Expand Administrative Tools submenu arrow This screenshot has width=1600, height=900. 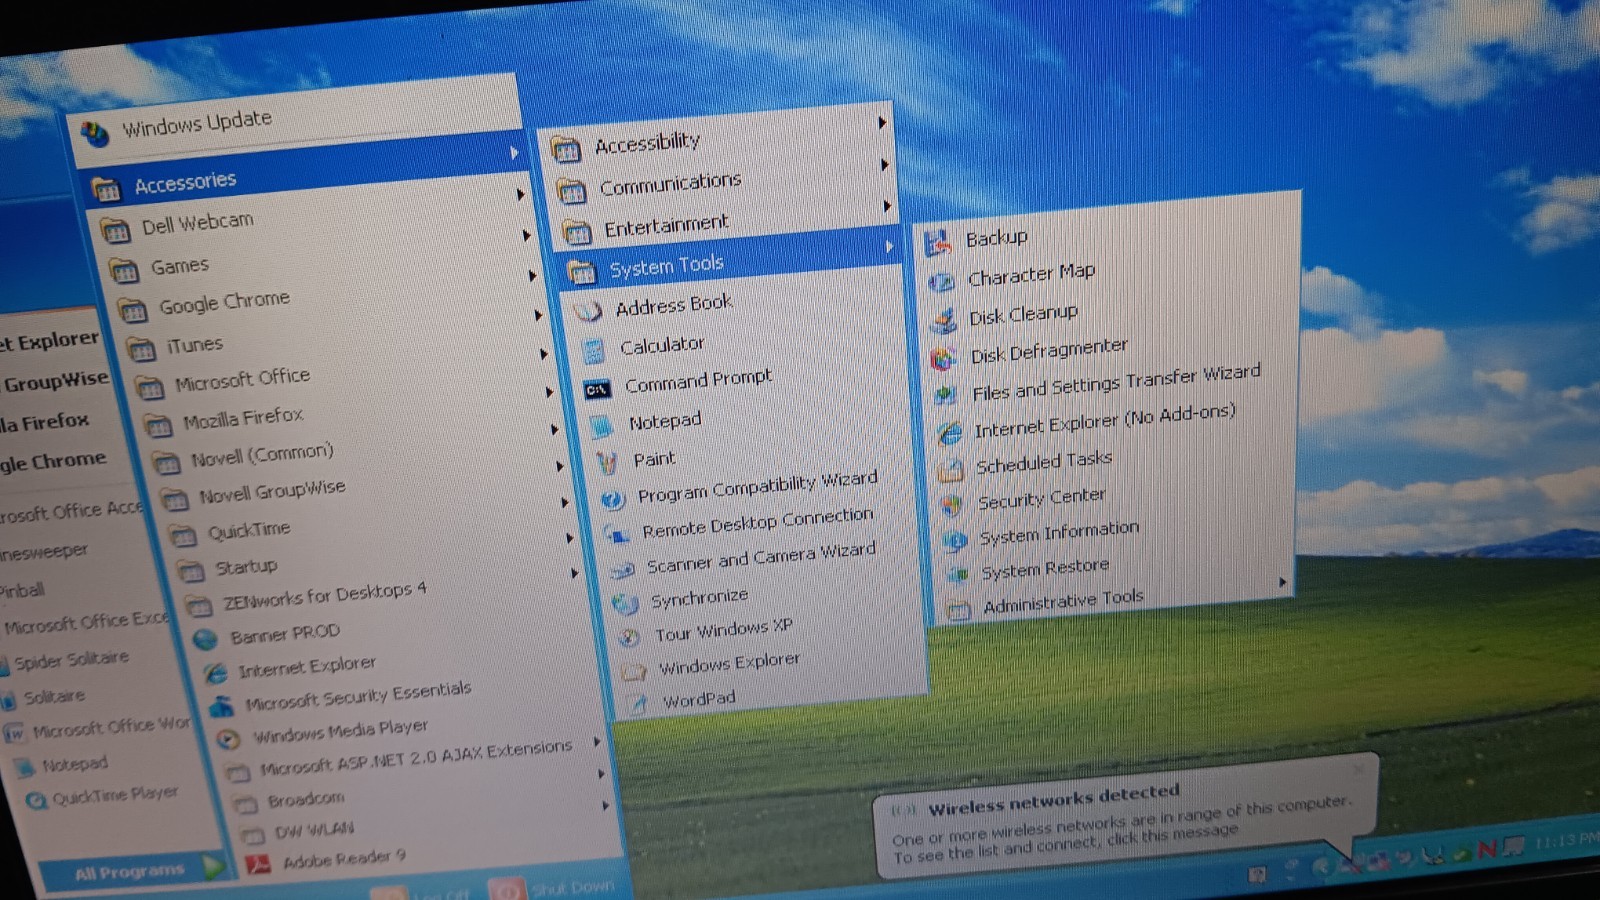(x=1282, y=581)
